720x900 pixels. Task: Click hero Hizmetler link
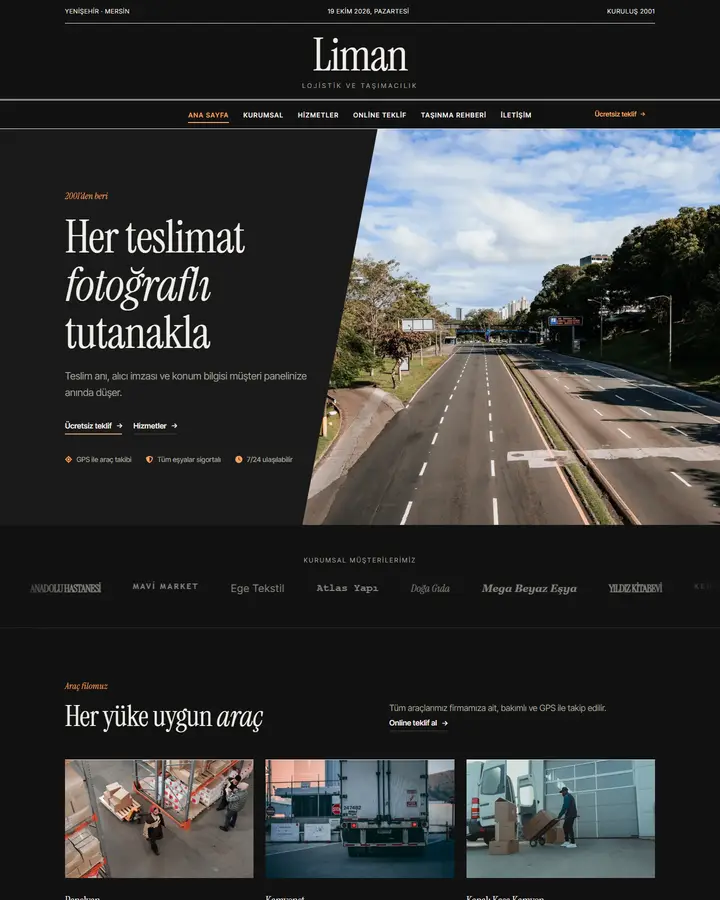(155, 426)
